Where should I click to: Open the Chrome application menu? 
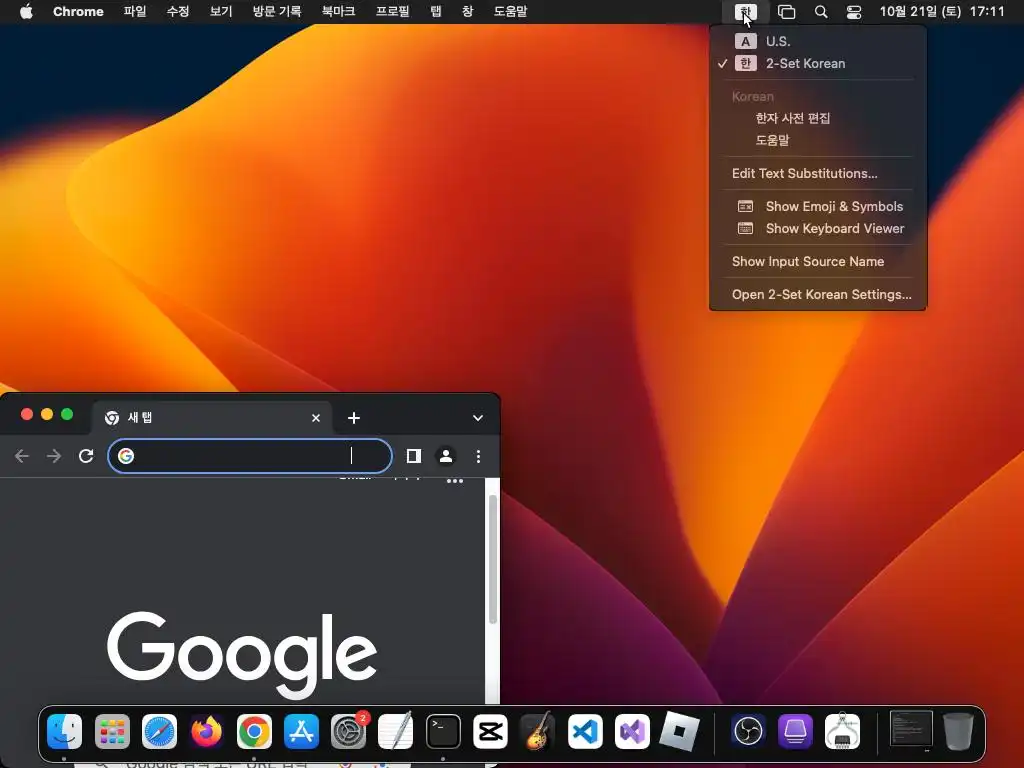pos(78,11)
